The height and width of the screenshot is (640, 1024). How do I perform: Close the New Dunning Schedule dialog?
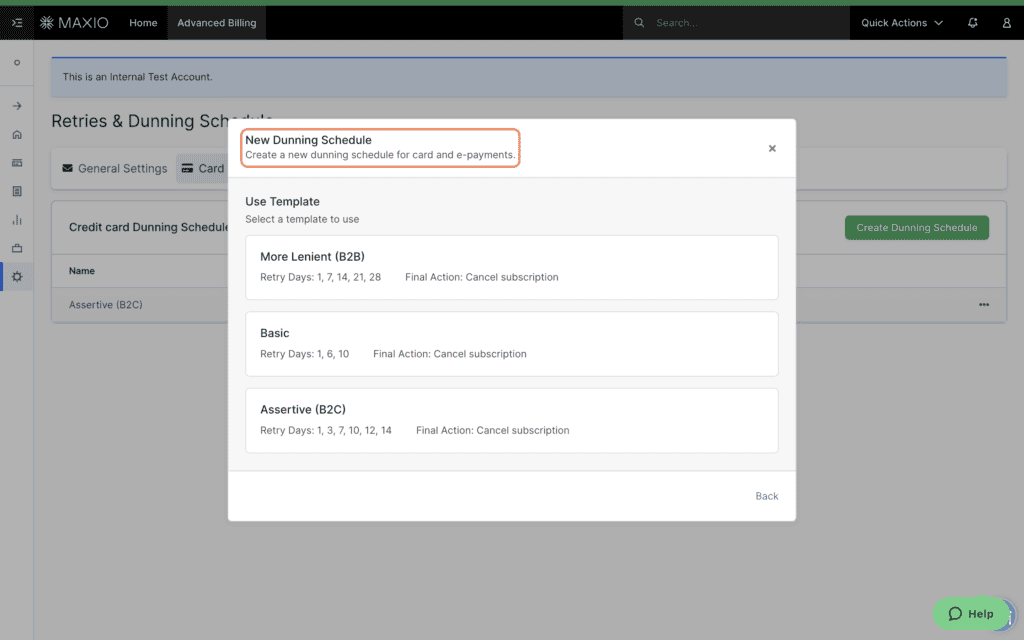[x=772, y=148]
